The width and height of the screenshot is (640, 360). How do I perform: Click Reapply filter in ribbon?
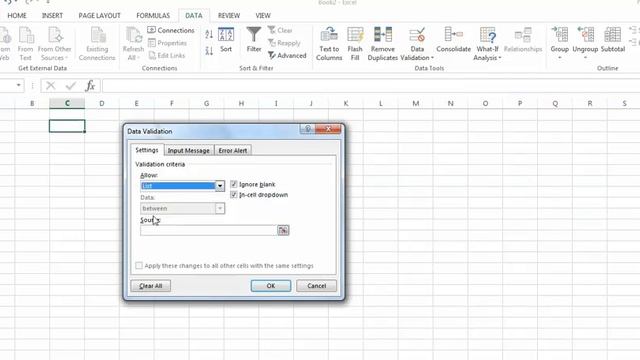[284, 43]
